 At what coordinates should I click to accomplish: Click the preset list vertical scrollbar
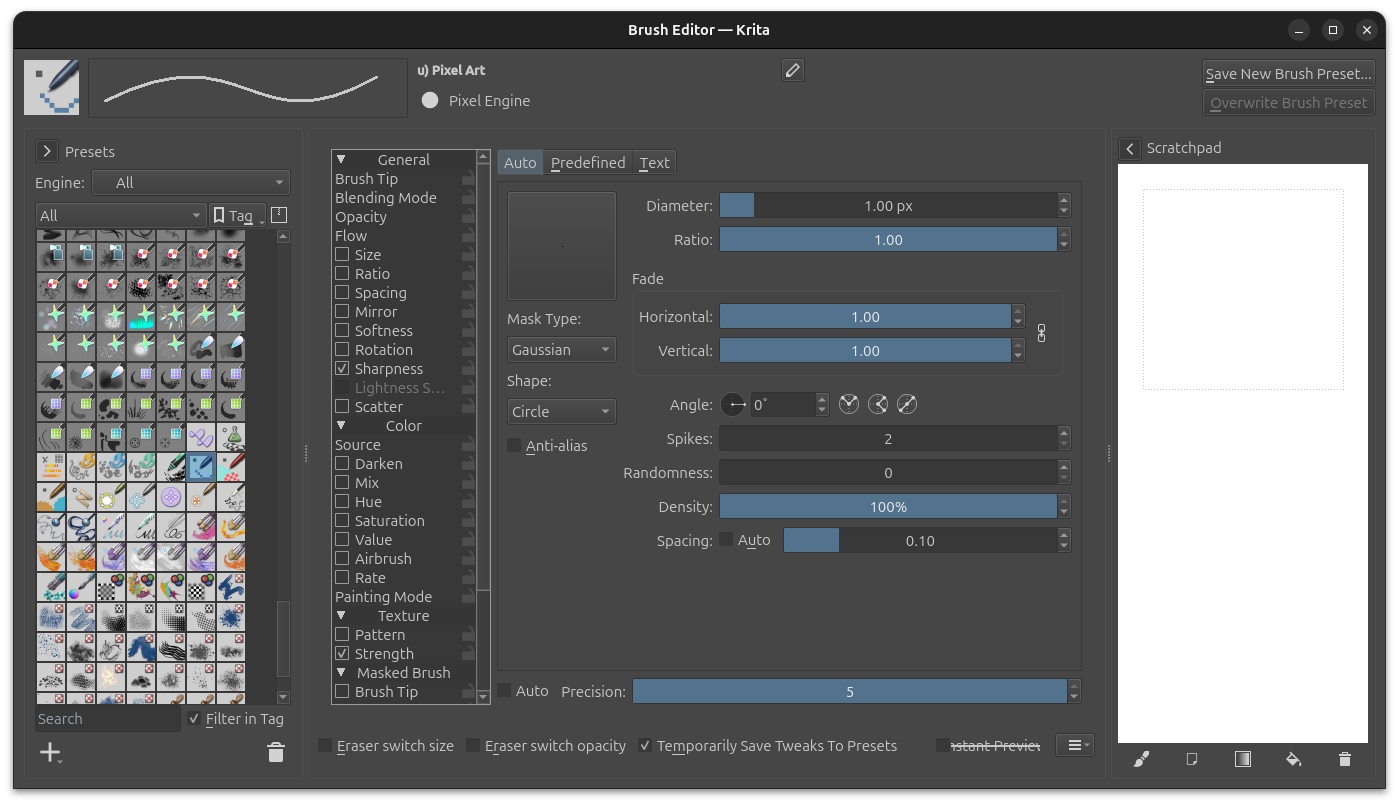(x=283, y=638)
